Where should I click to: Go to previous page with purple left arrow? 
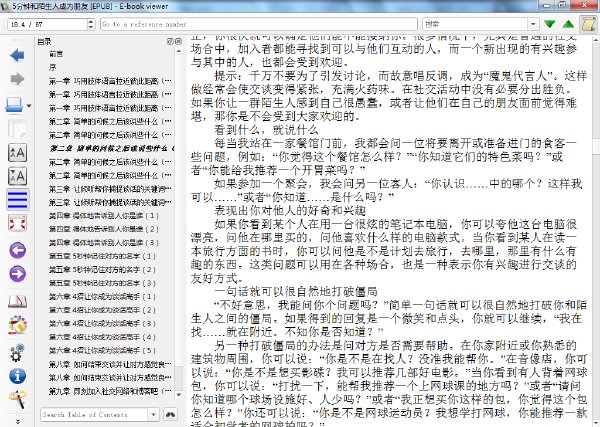pyautogui.click(x=17, y=251)
